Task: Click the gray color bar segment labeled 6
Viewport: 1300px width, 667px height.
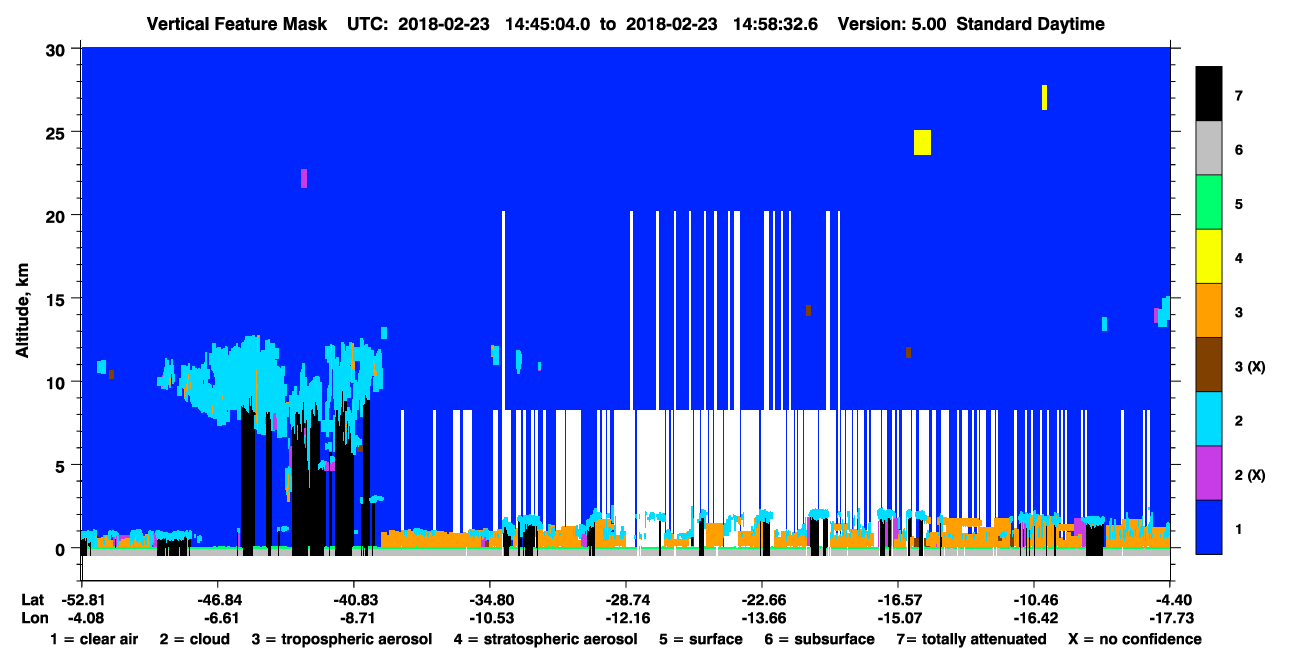Action: click(1209, 148)
